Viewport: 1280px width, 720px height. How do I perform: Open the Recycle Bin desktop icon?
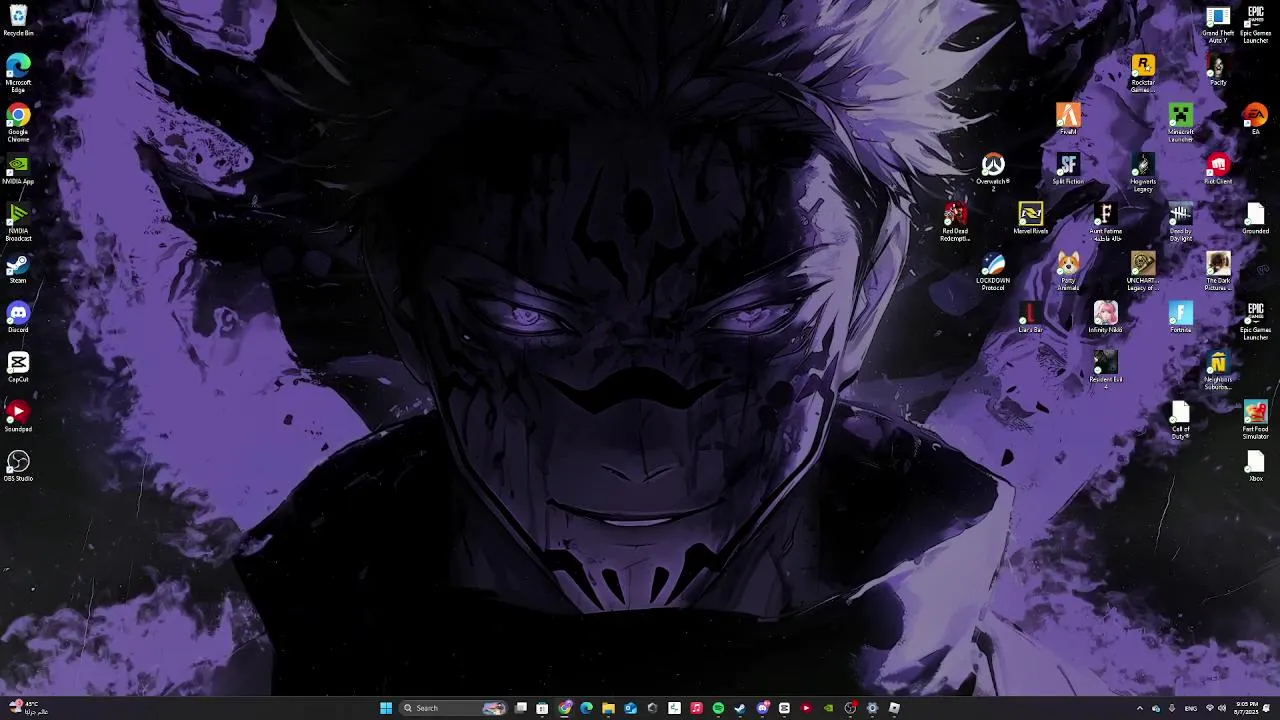[18, 20]
